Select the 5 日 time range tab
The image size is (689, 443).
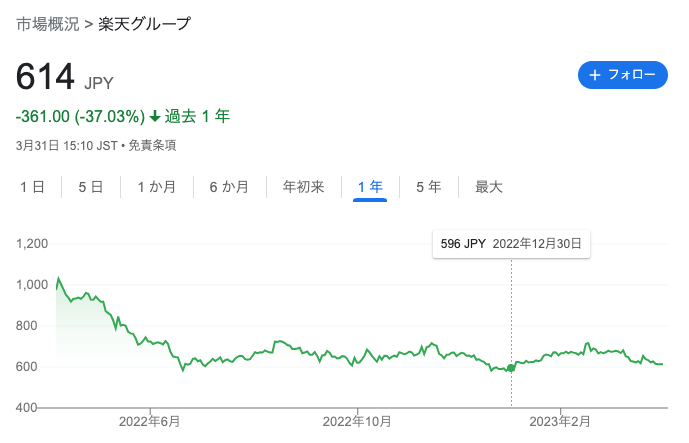(x=91, y=187)
